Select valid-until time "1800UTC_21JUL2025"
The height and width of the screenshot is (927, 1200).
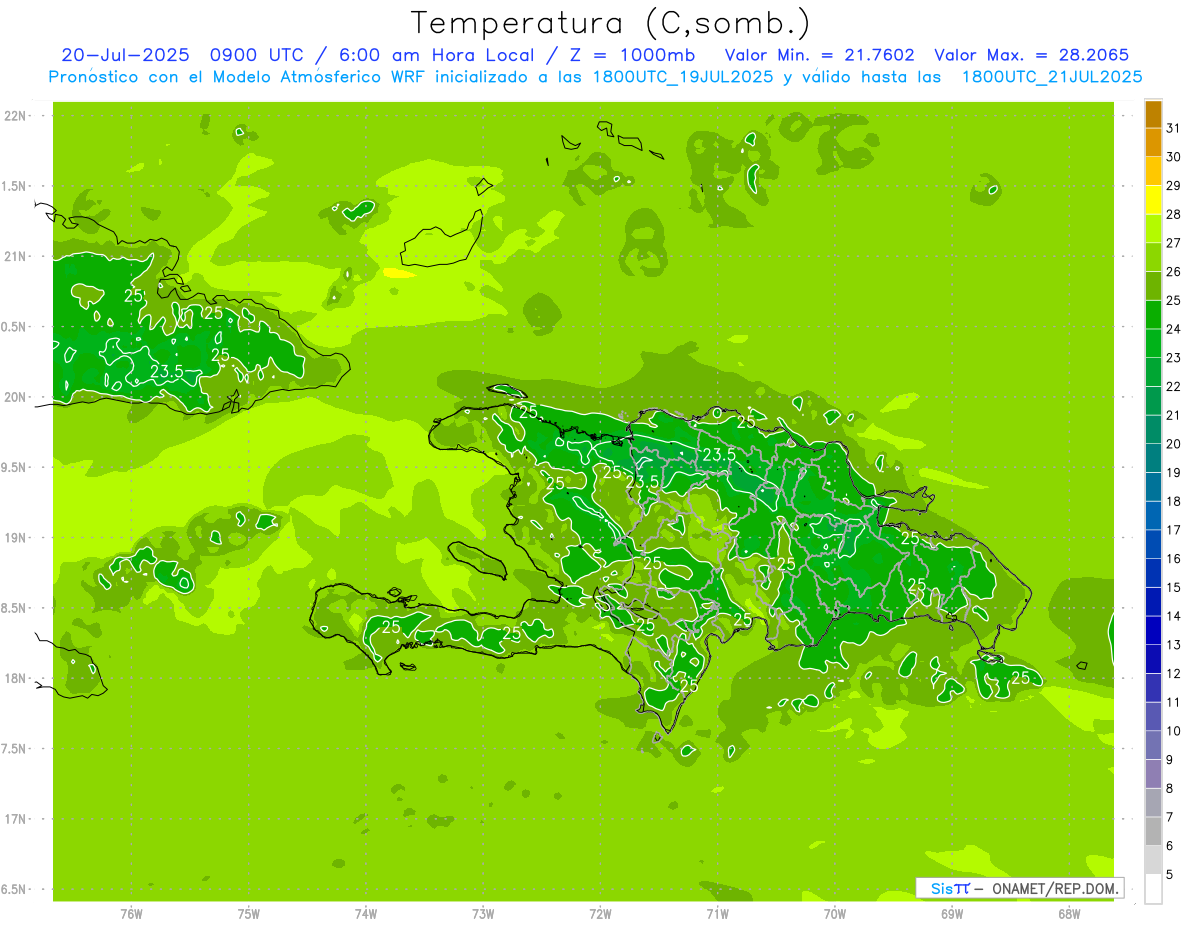[x=1052, y=77]
